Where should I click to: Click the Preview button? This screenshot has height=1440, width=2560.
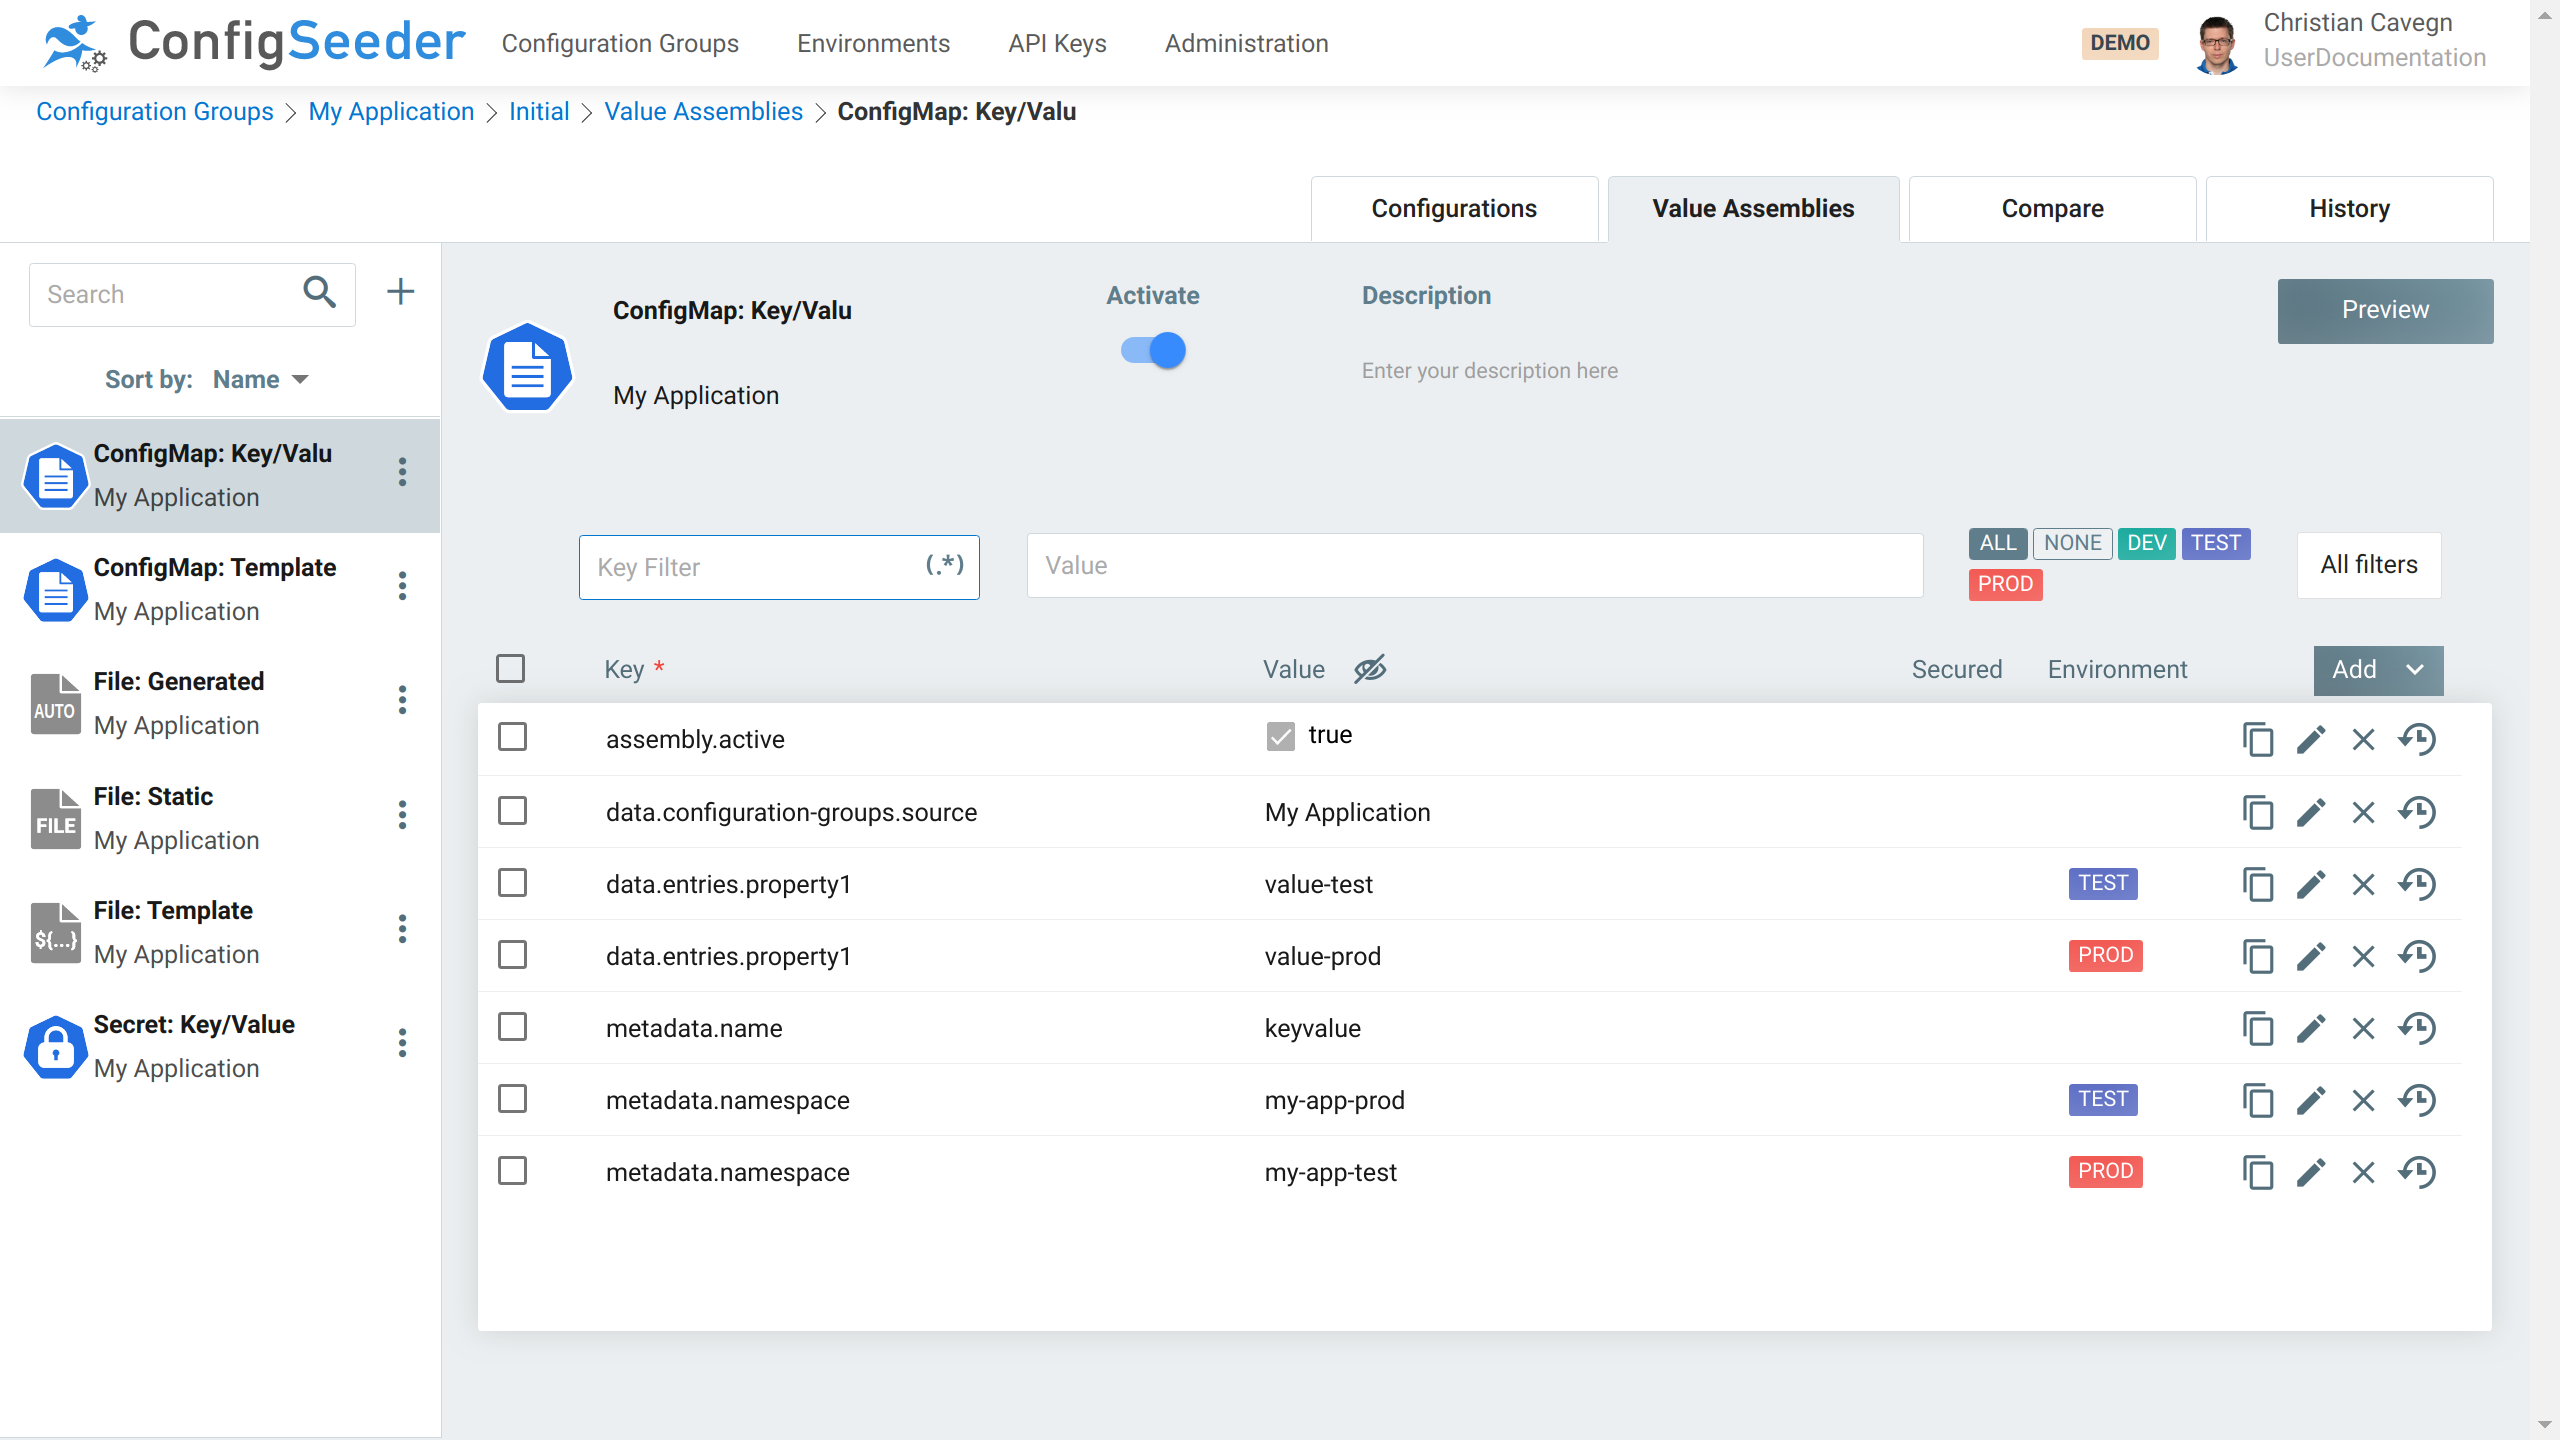click(x=2385, y=310)
